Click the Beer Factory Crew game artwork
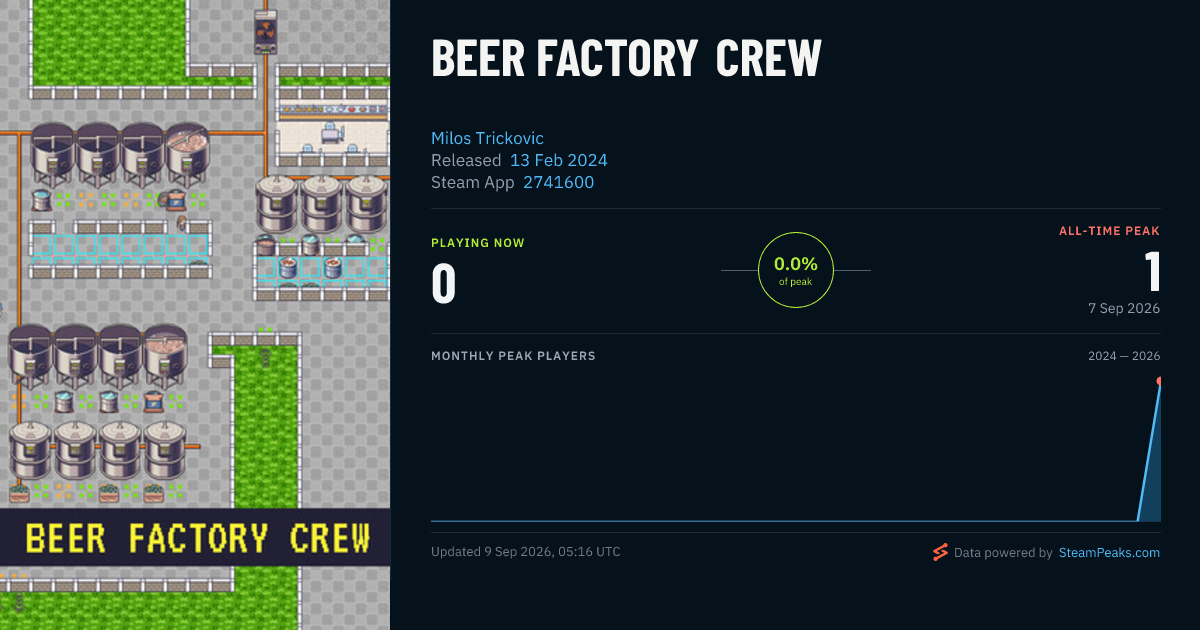Screen dimensions: 1200x630 [x=195, y=315]
